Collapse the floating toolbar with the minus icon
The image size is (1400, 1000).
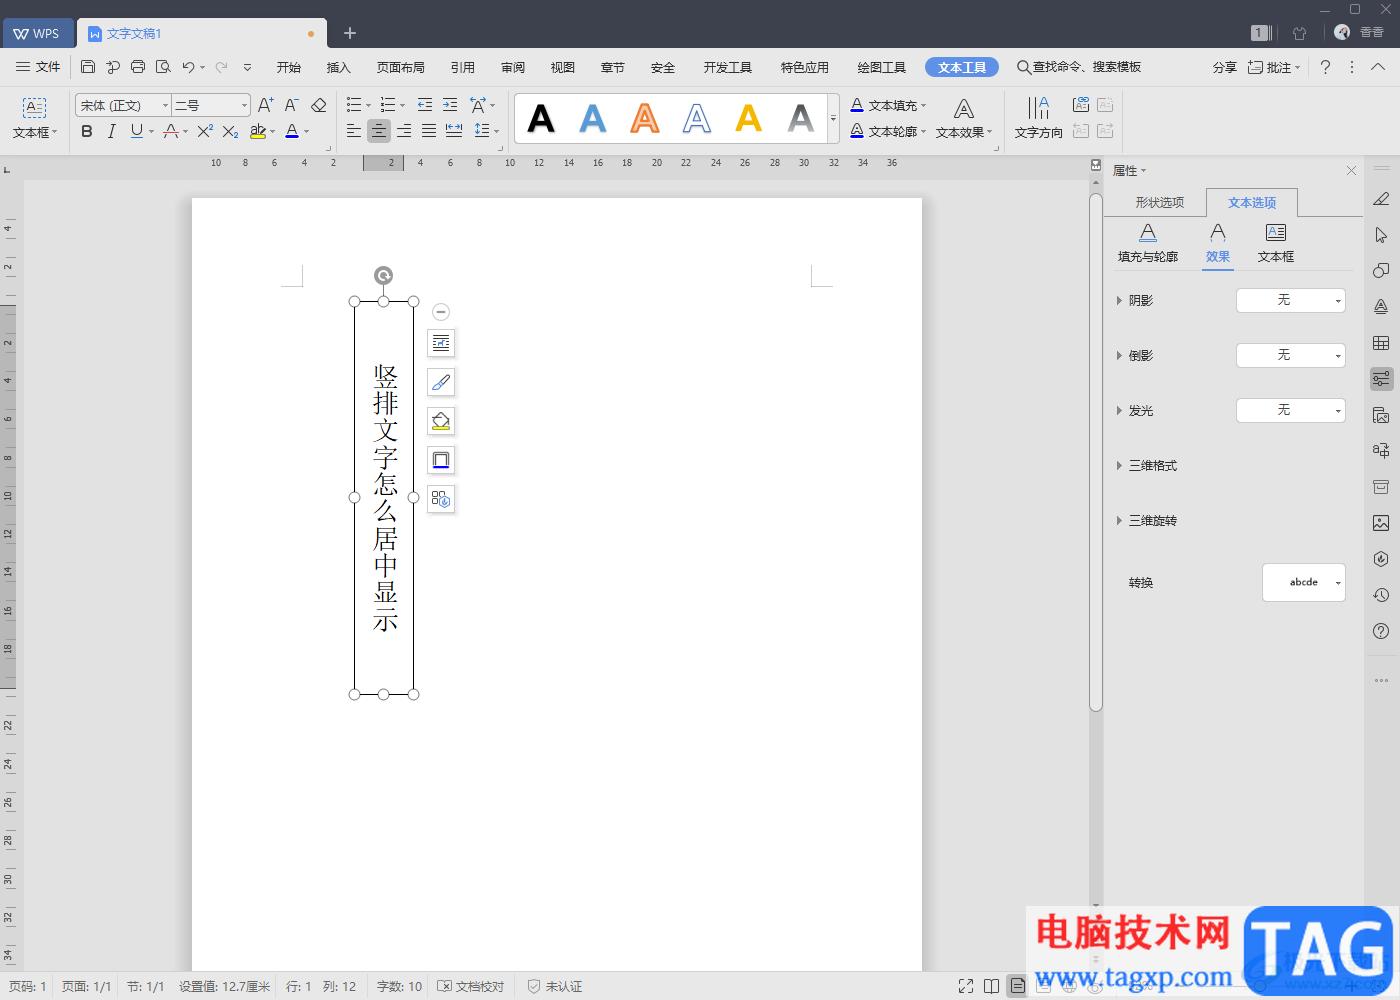coord(441,312)
